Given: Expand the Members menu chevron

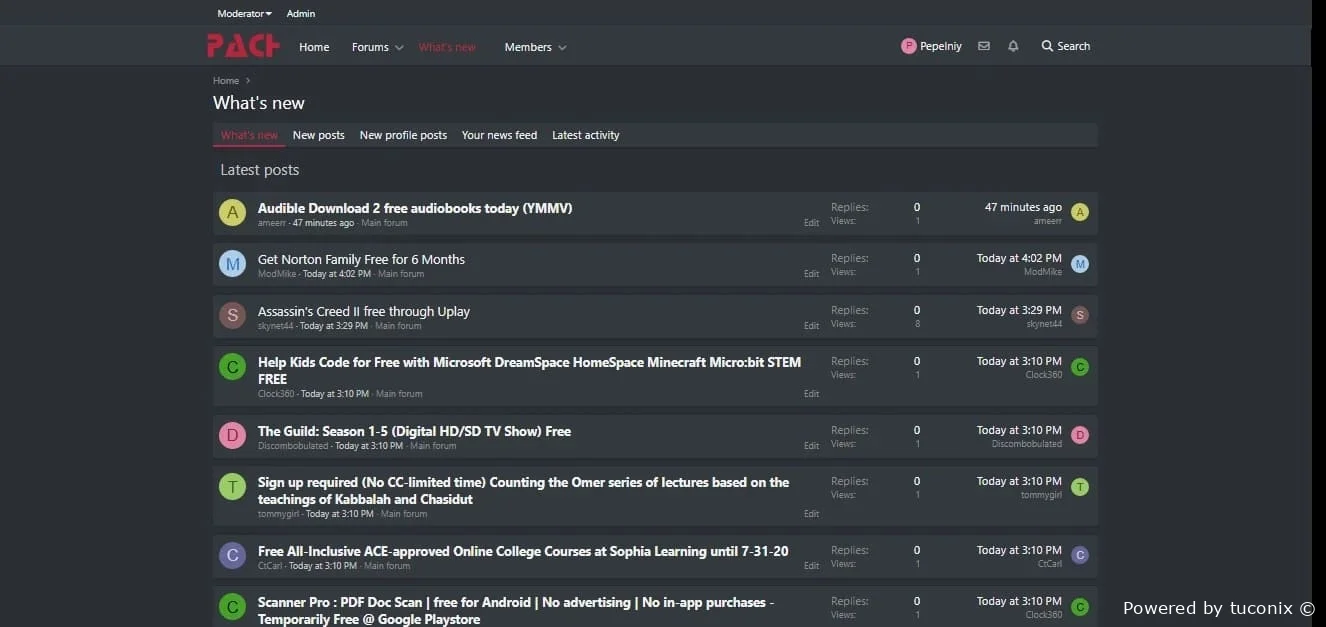Looking at the screenshot, I should pyautogui.click(x=562, y=48).
